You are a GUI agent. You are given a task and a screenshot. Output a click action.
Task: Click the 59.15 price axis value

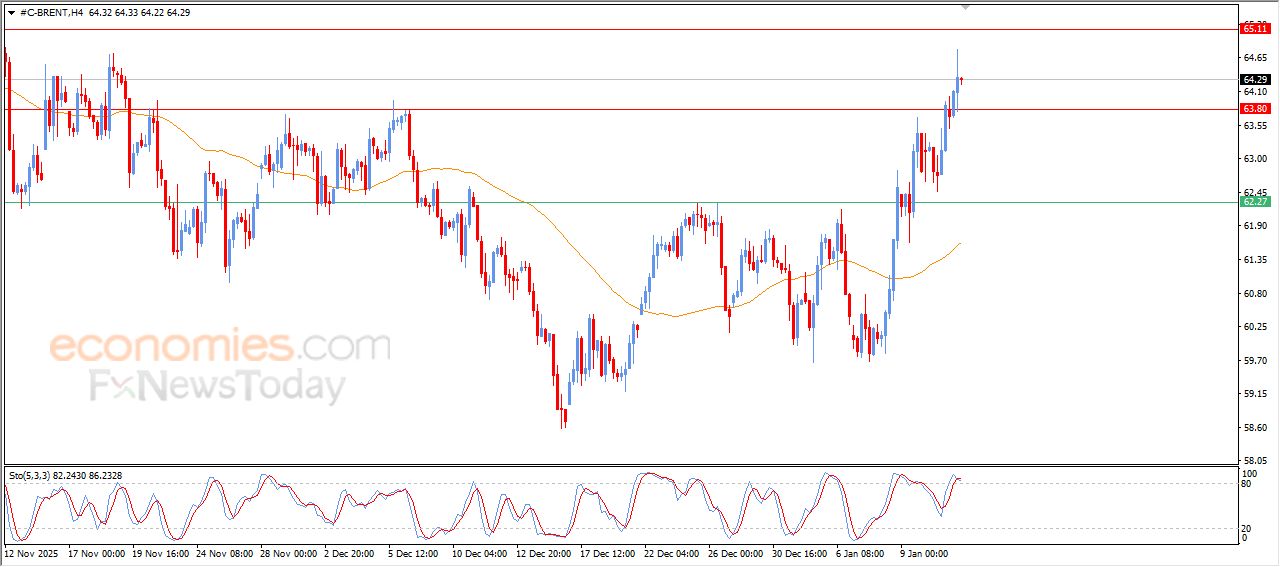pyautogui.click(x=1255, y=394)
